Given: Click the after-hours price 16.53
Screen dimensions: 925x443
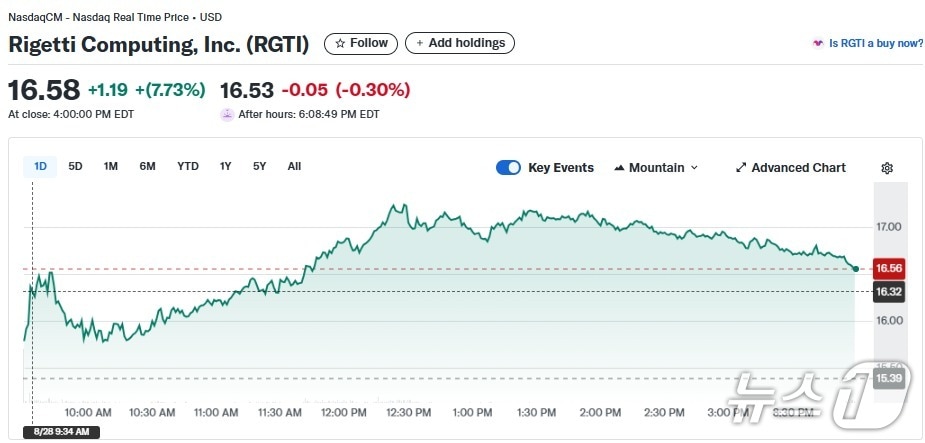Looking at the screenshot, I should click(x=247, y=90).
